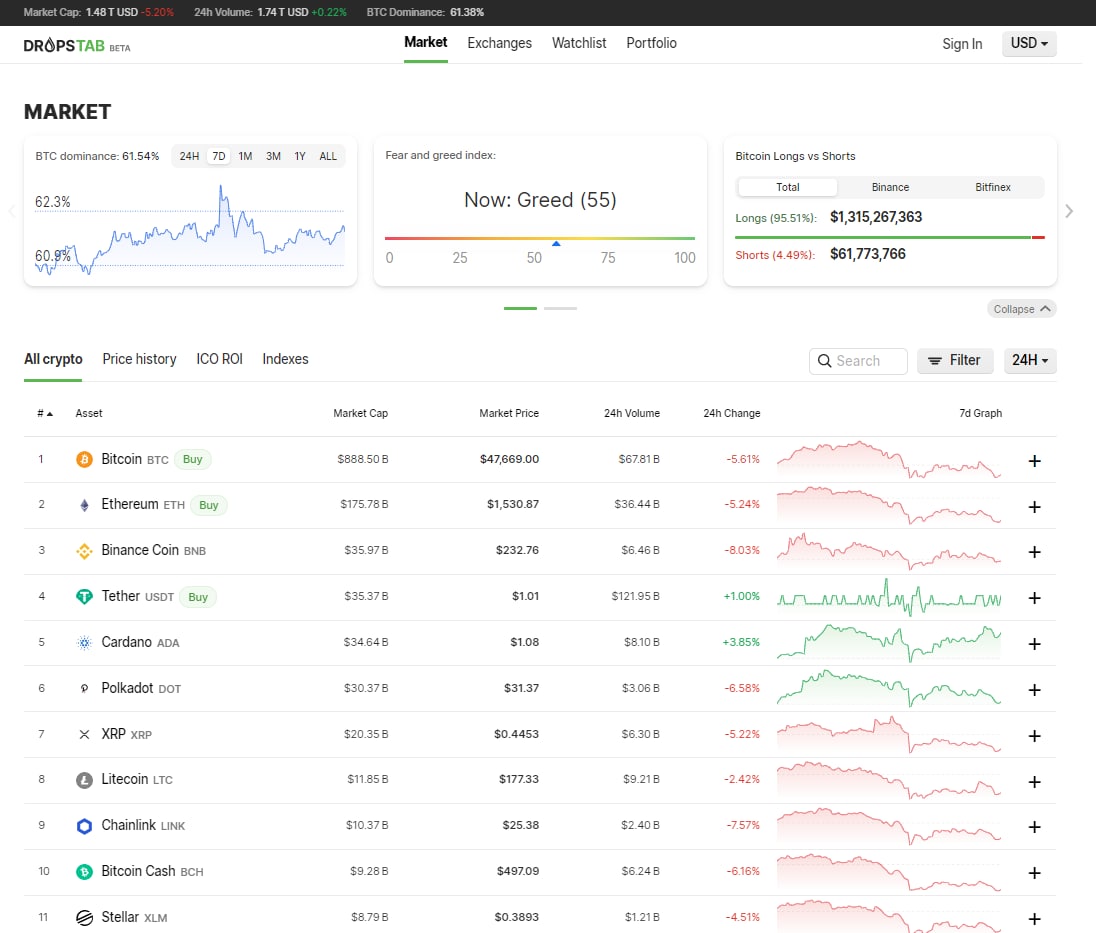Switch Longs vs Shorts to Binance
This screenshot has width=1096, height=933.
tap(890, 187)
